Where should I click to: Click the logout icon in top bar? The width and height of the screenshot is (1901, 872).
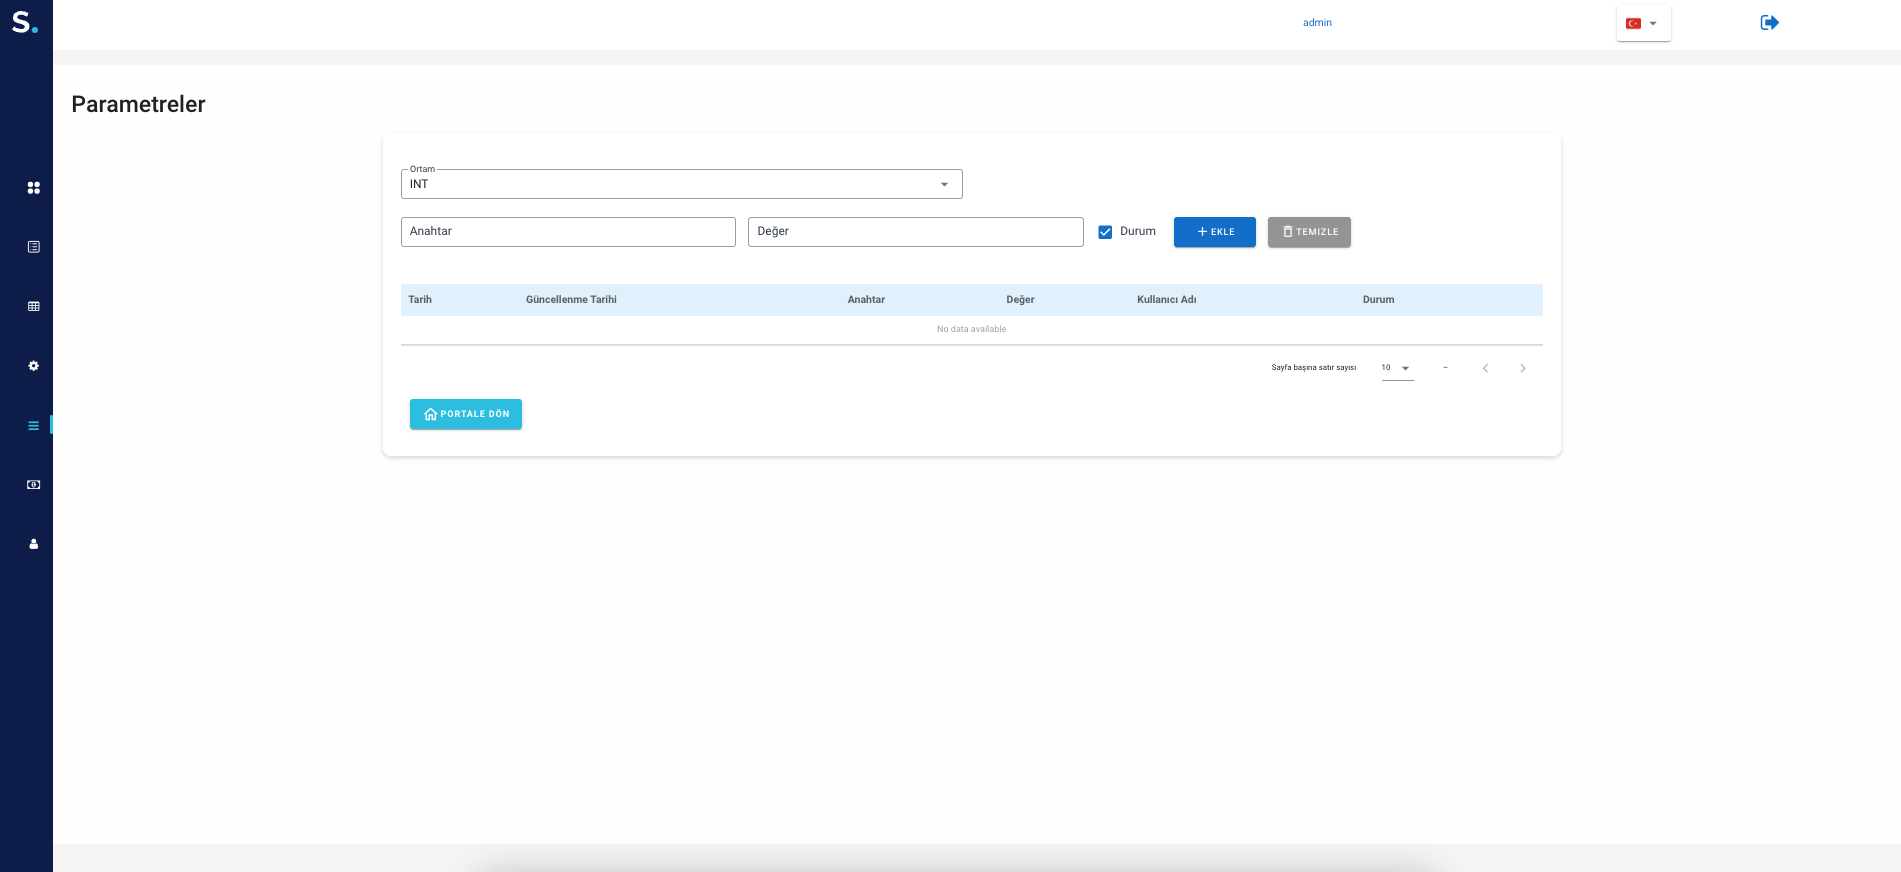1769,22
